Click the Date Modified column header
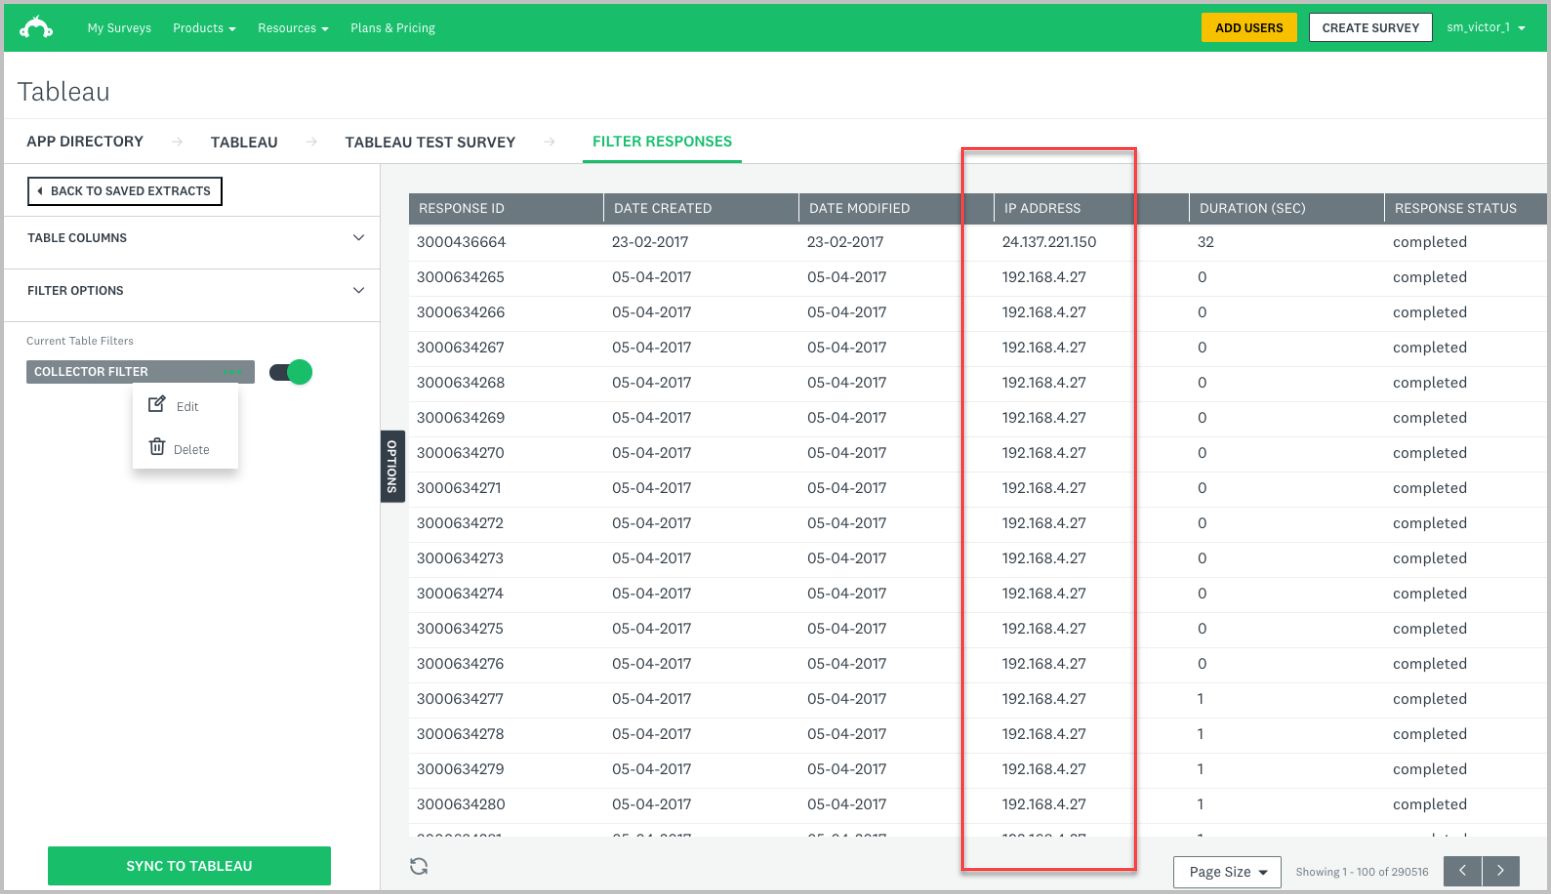1551x894 pixels. (x=896, y=208)
